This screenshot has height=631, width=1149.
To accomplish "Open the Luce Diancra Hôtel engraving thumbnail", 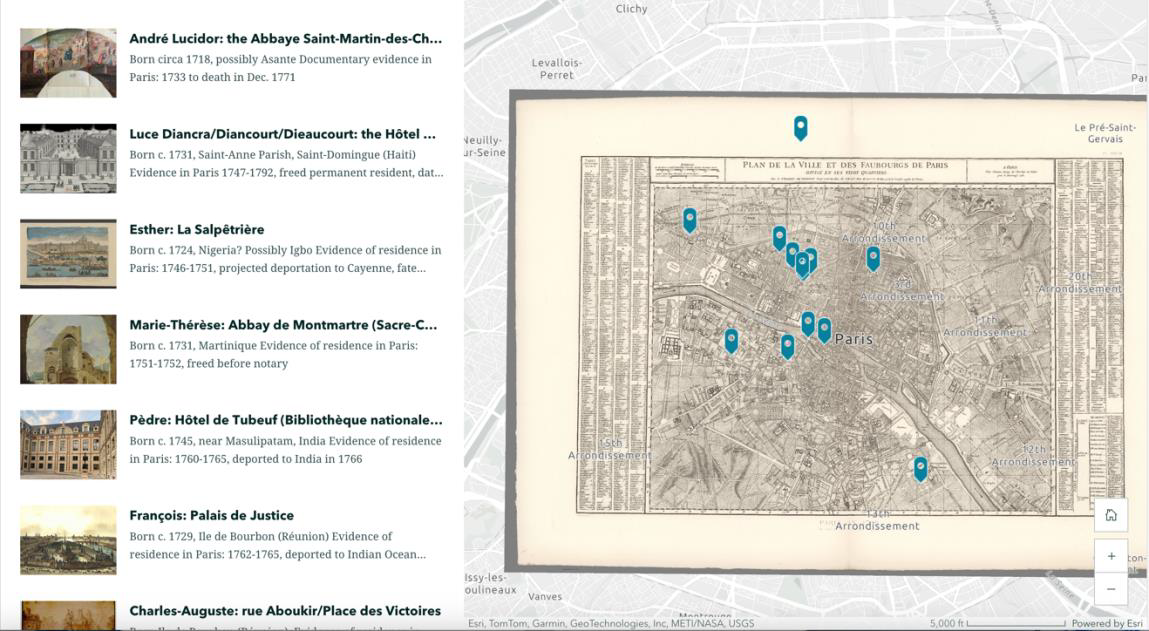I will point(68,158).
